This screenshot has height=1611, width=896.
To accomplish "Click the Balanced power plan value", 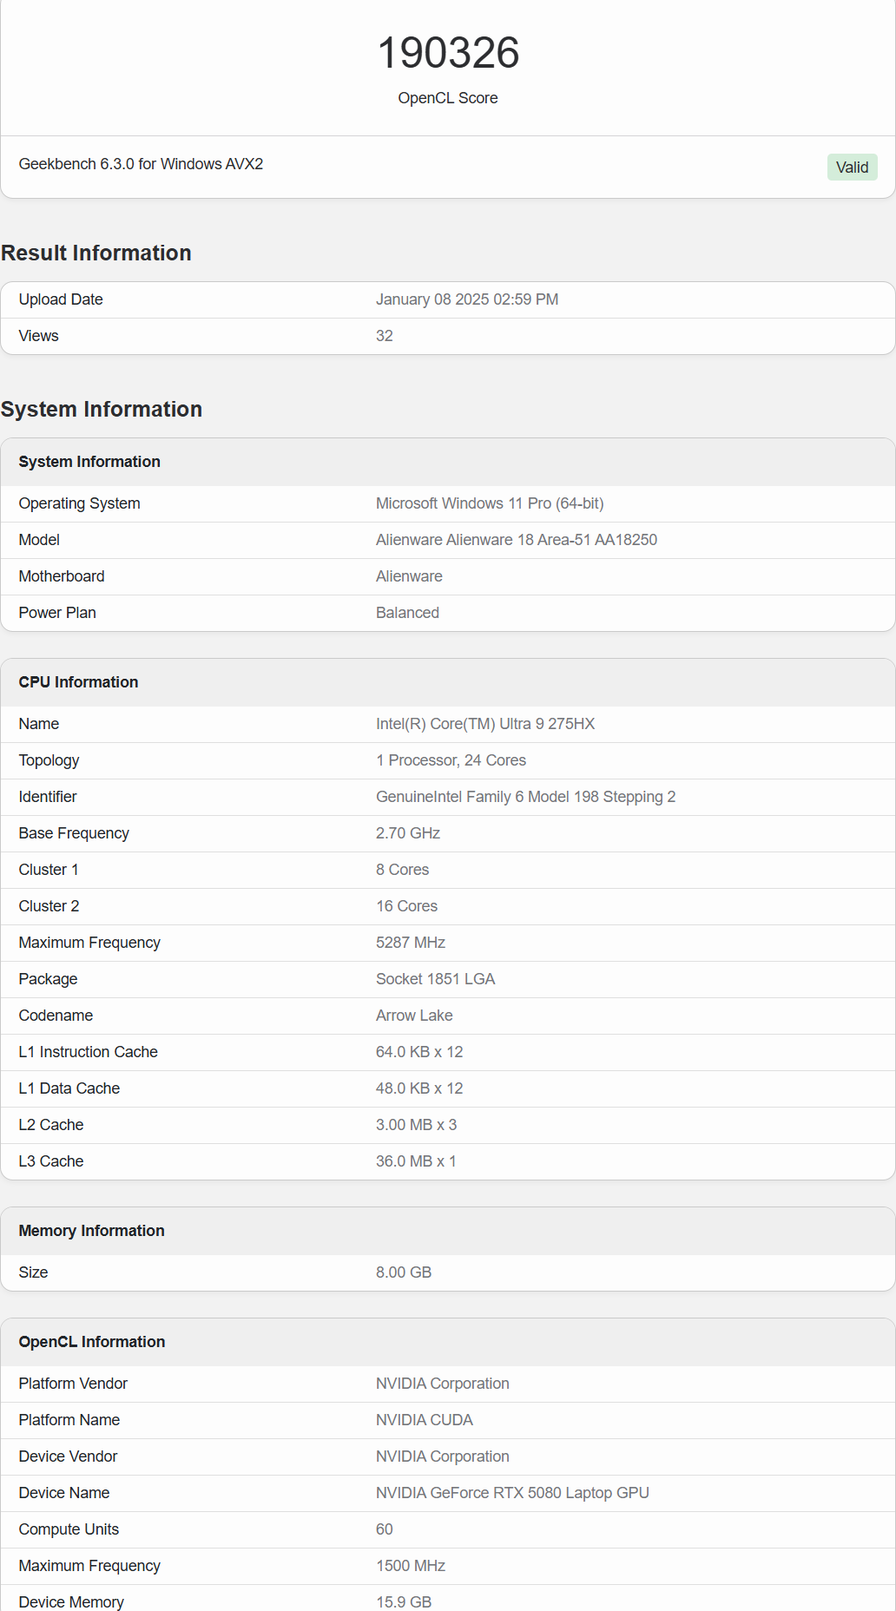I will (x=407, y=613).
